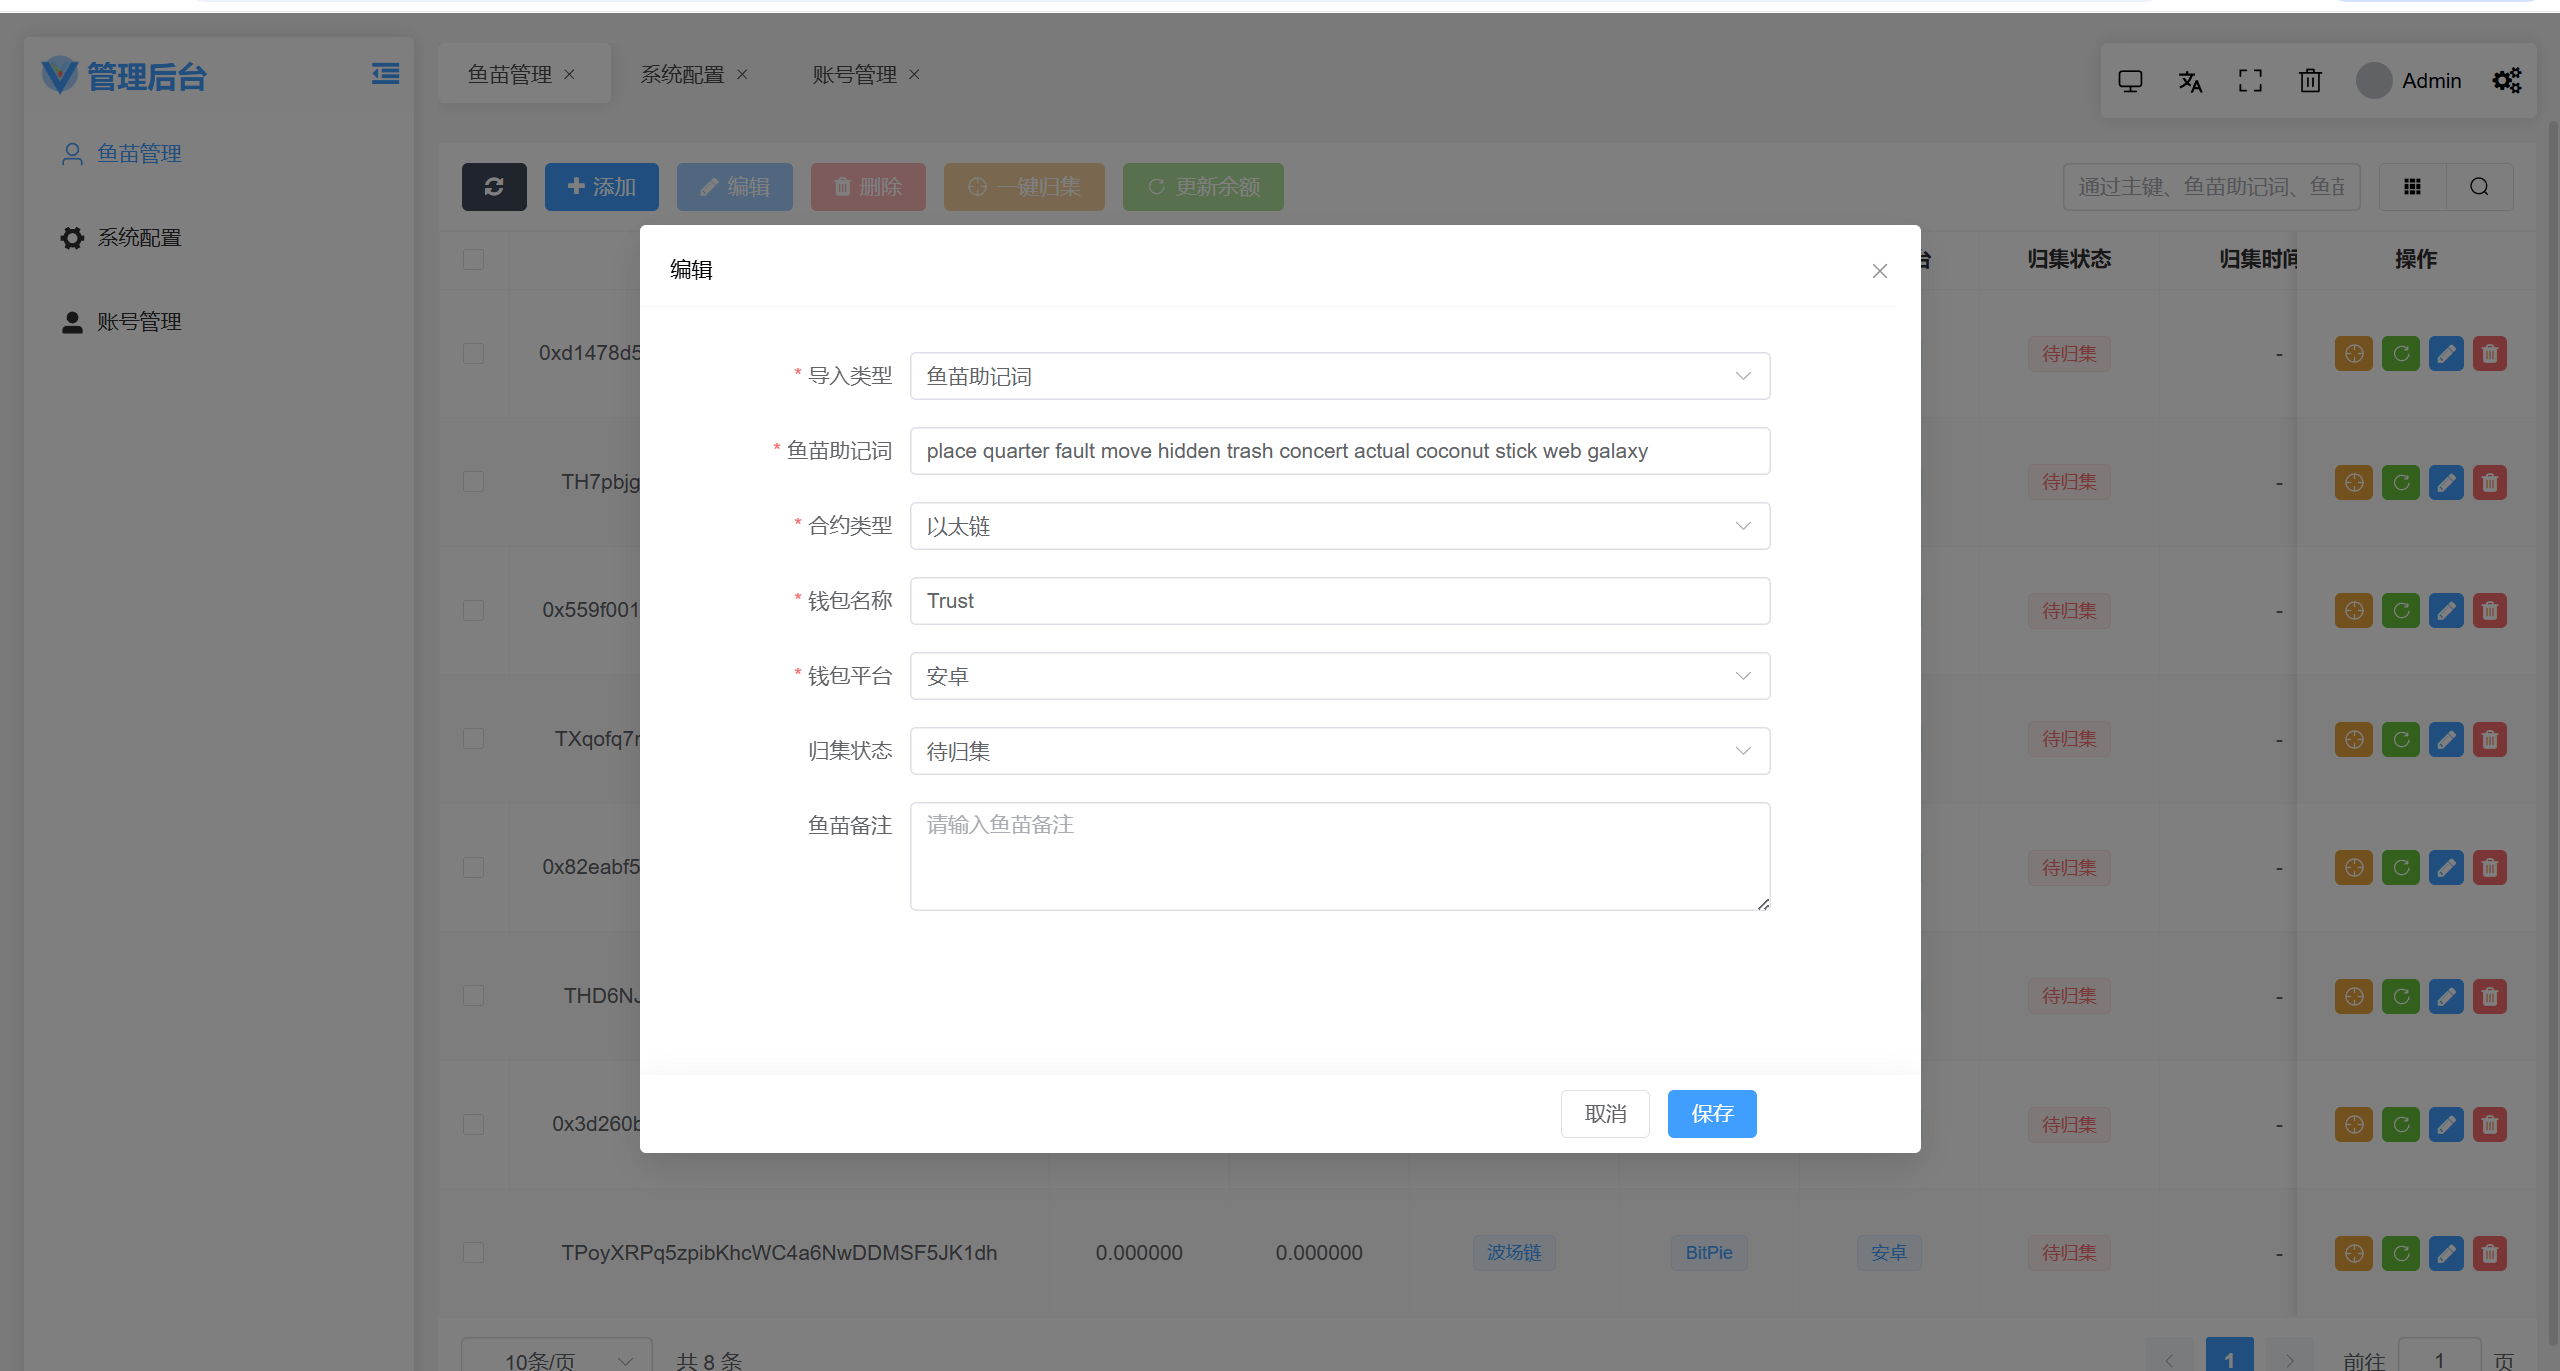
Task: Click the trash icon in header
Action: [x=2310, y=81]
